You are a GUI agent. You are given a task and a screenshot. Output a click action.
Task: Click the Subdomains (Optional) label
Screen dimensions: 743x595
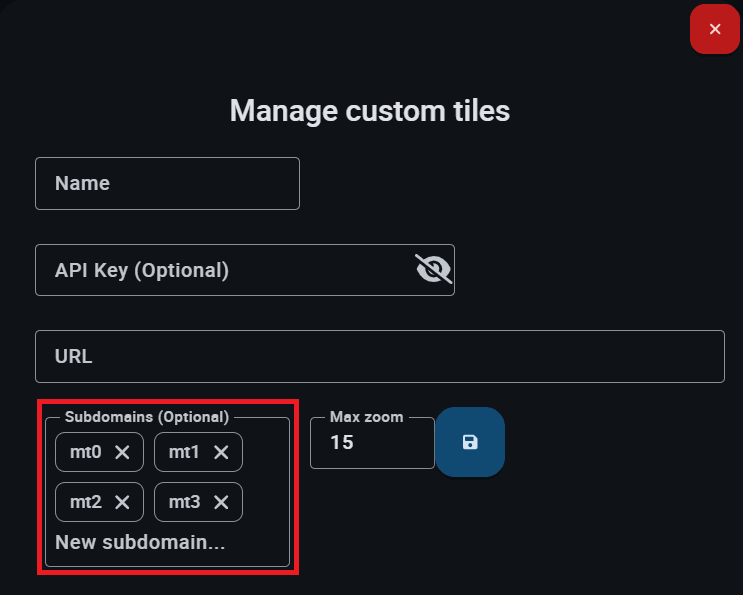(147, 416)
